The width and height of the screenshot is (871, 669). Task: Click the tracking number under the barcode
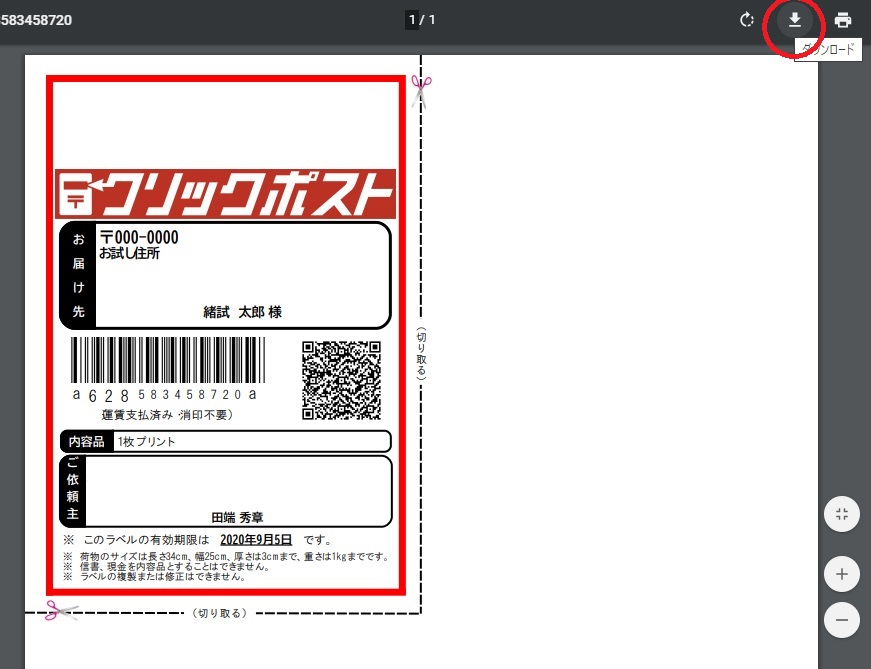coord(165,395)
